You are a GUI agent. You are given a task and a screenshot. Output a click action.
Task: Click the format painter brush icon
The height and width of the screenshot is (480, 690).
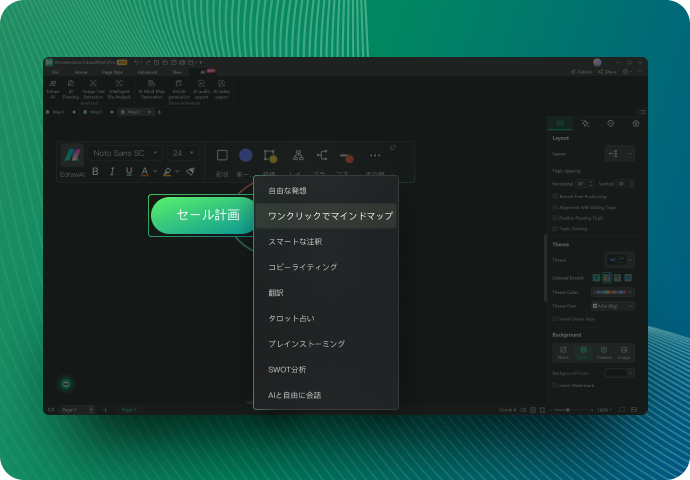190,172
